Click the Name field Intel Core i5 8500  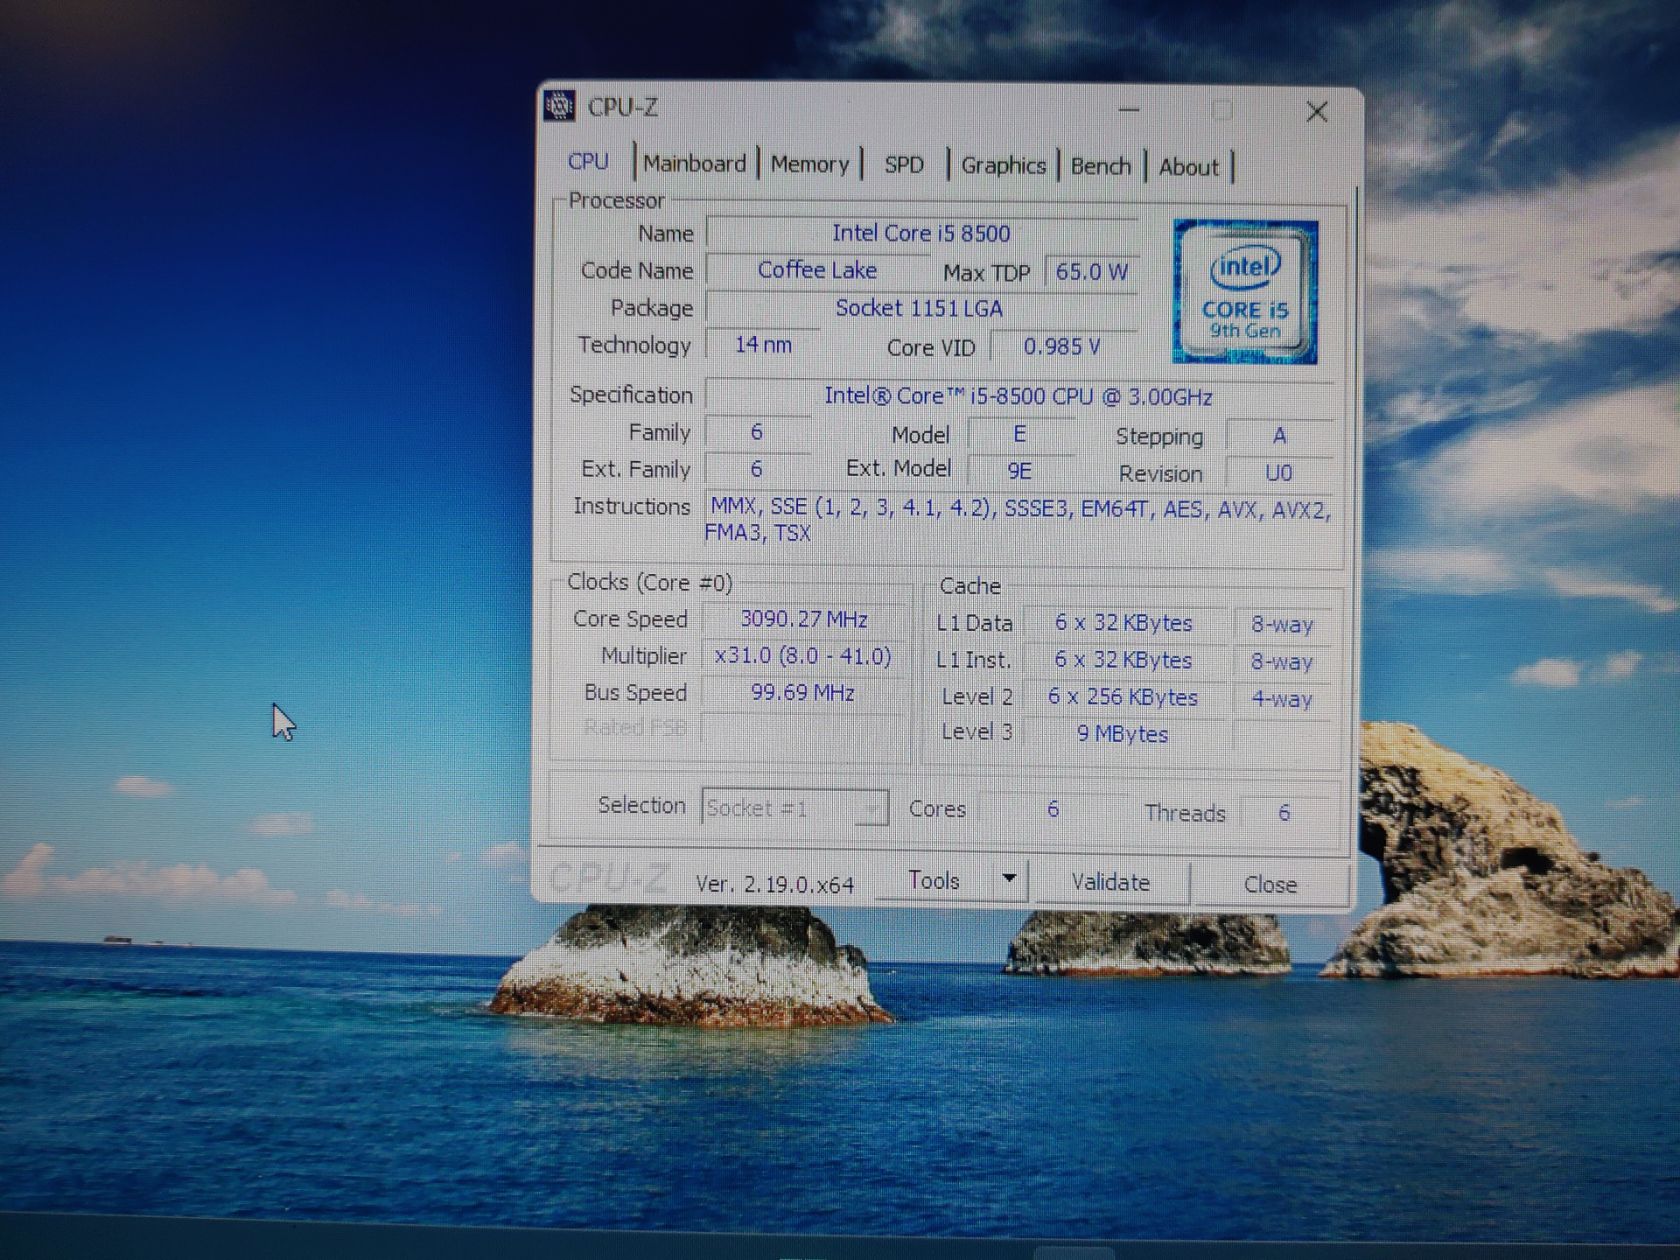click(x=921, y=233)
